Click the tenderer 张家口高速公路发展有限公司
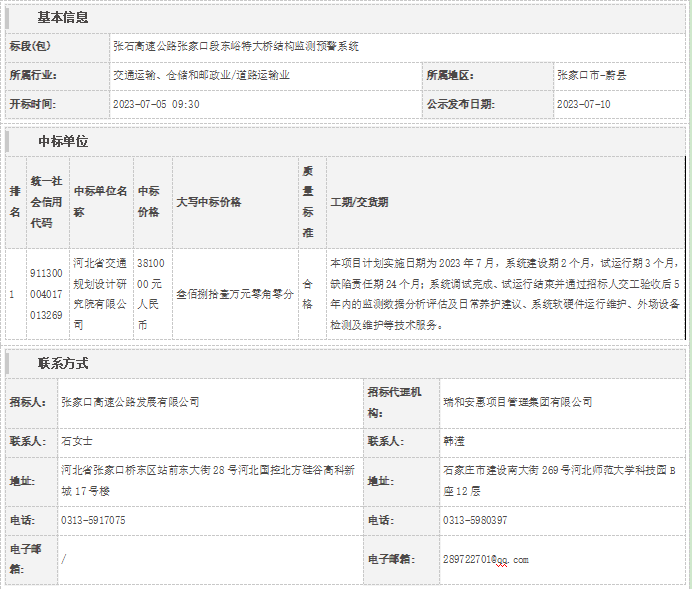The height and width of the screenshot is (589, 692). [x=130, y=402]
